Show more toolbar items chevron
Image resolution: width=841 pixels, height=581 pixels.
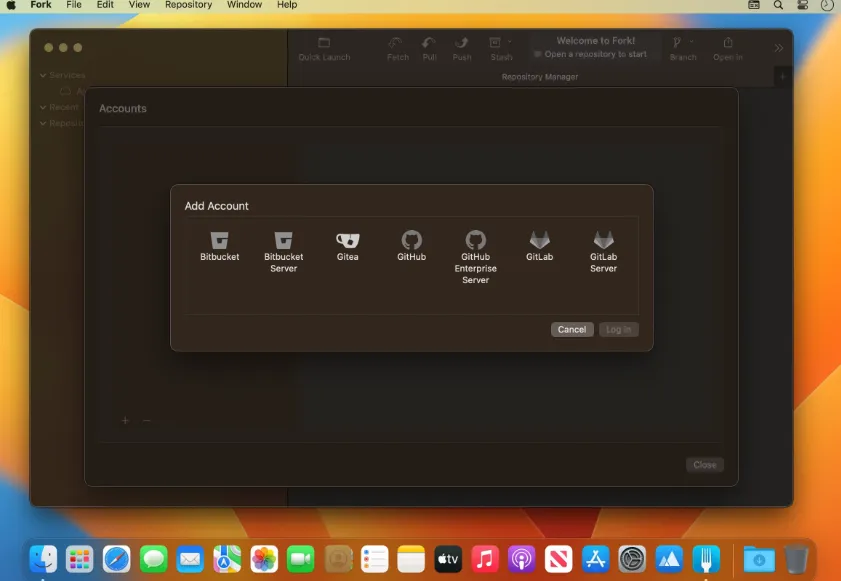pyautogui.click(x=779, y=48)
